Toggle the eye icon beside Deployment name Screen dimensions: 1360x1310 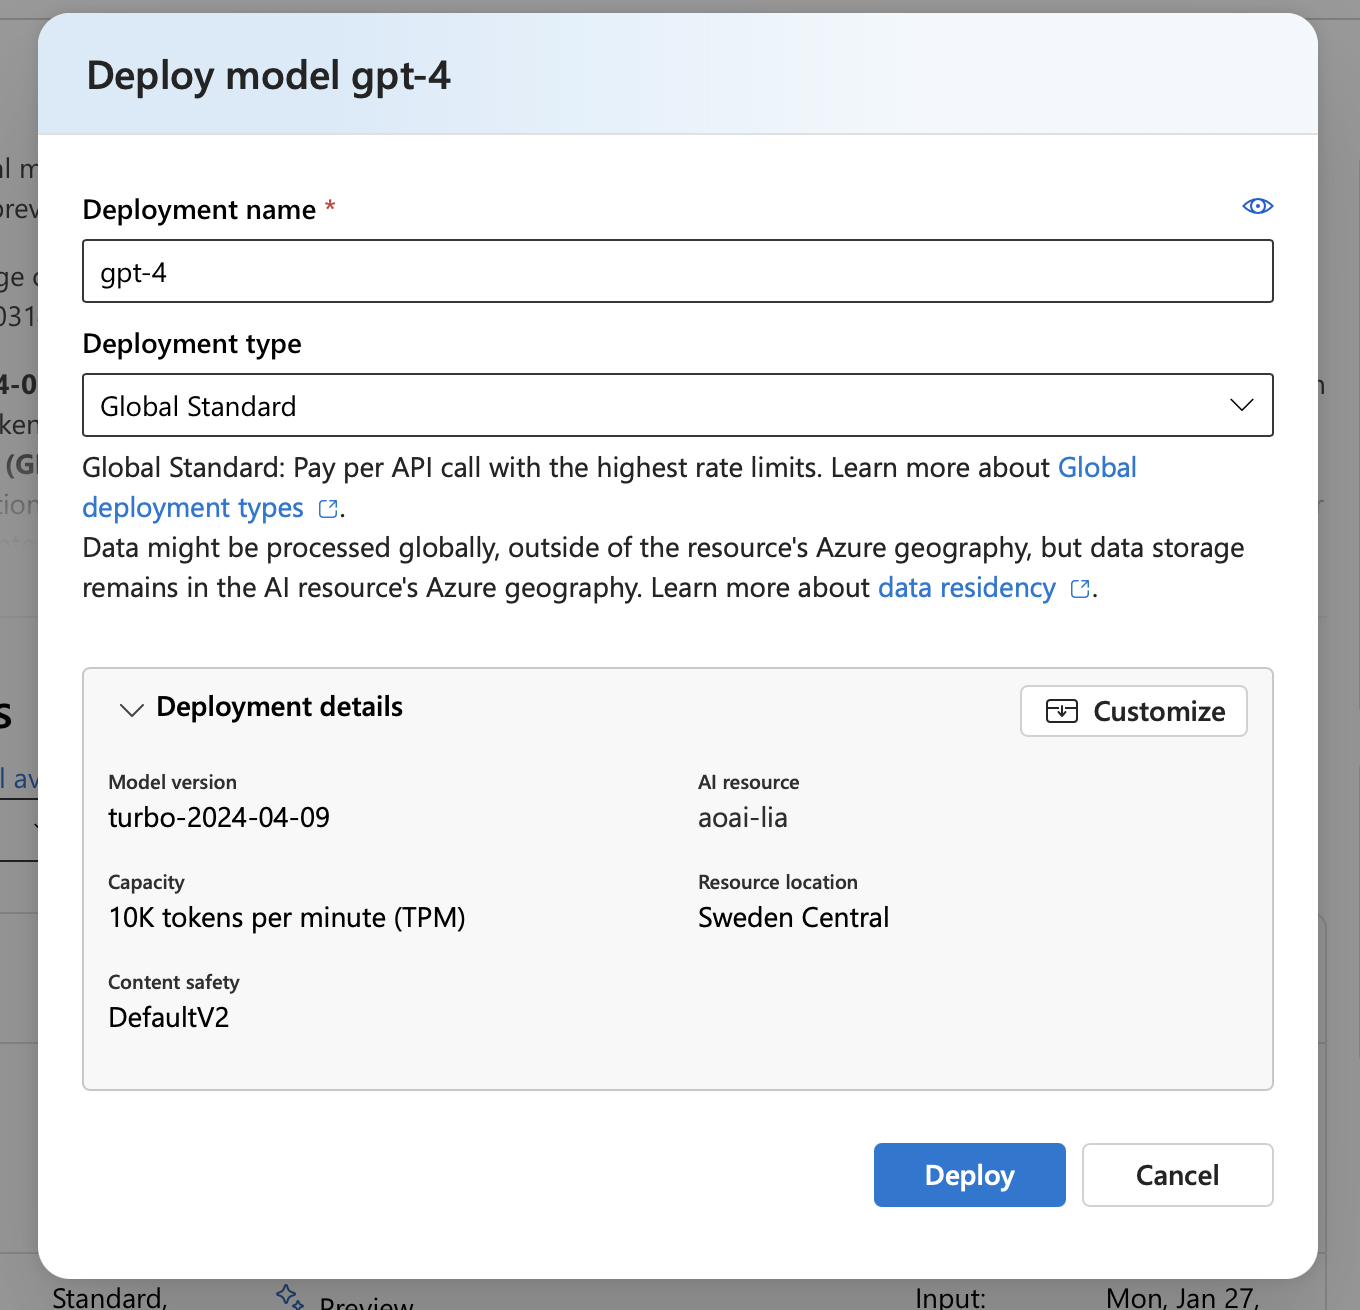[x=1257, y=206]
